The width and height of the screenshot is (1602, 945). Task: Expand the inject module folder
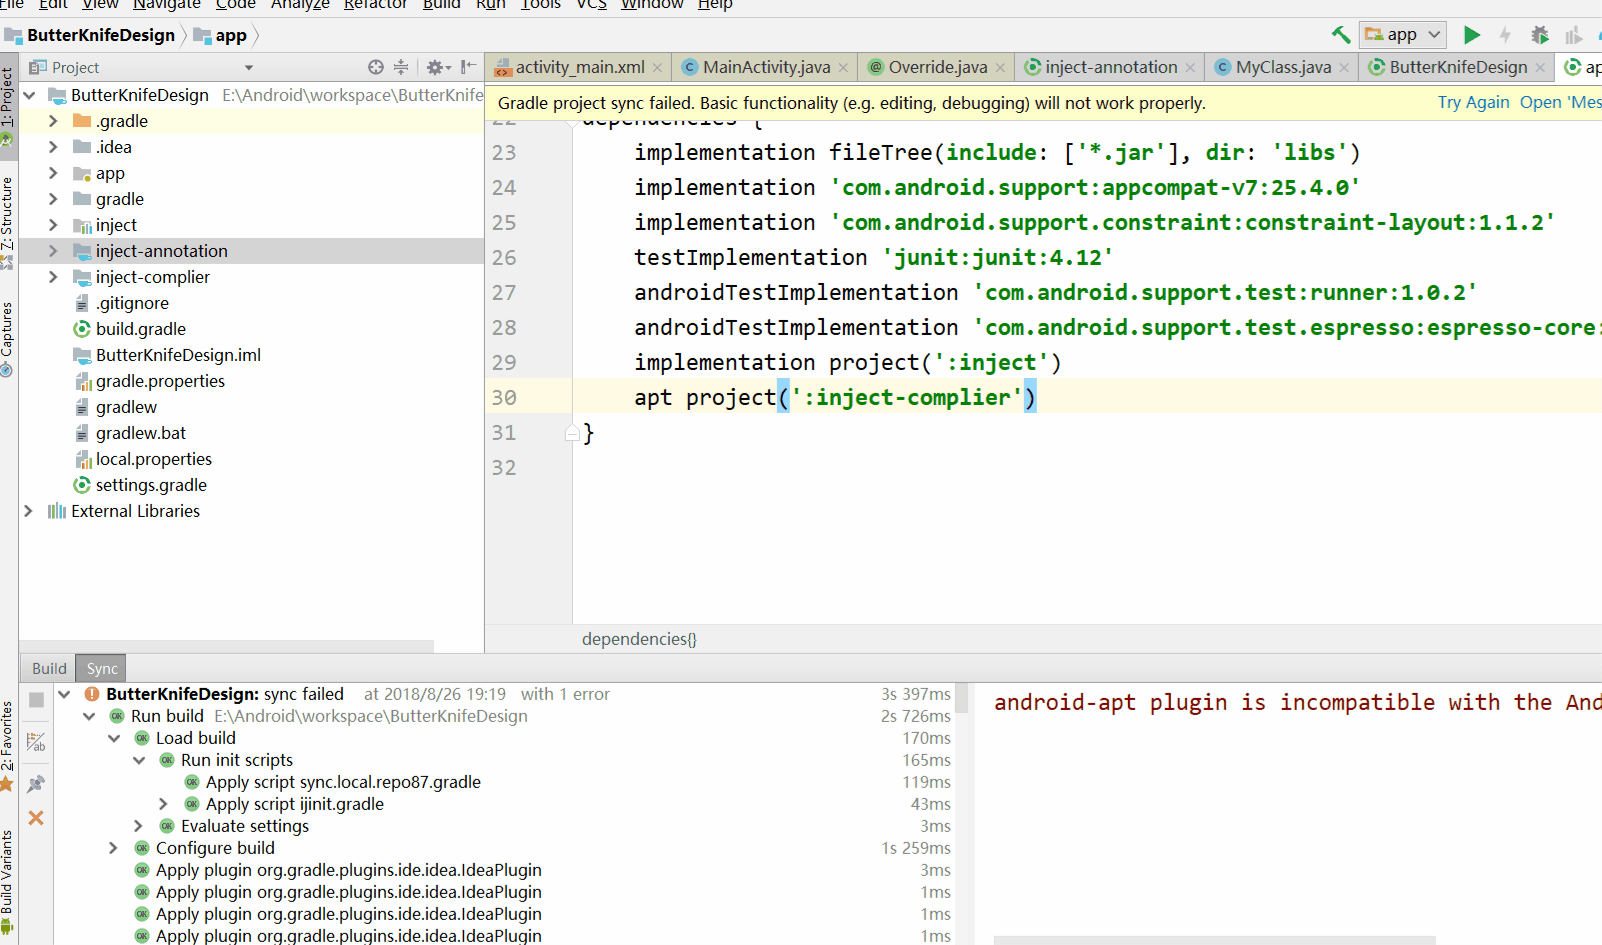[x=53, y=225]
